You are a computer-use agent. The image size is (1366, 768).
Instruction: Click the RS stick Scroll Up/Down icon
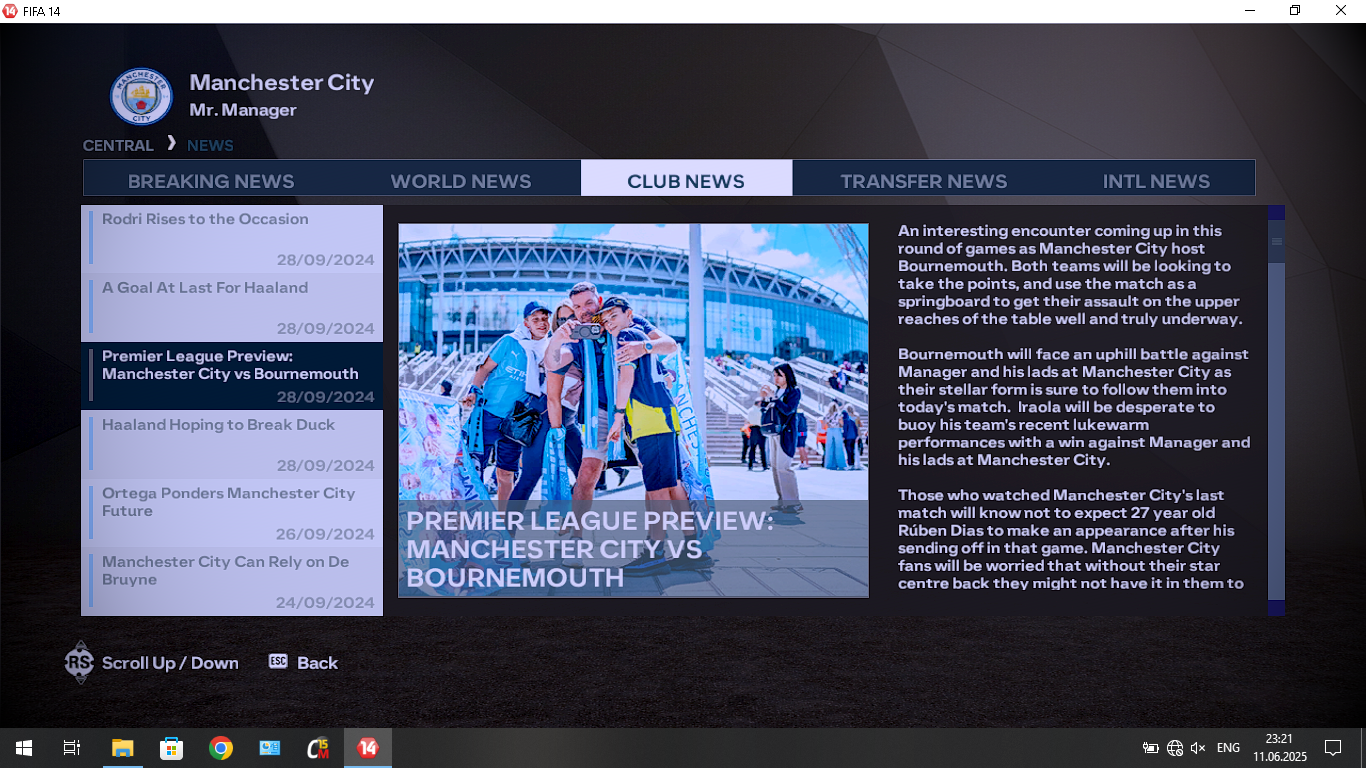click(x=79, y=662)
